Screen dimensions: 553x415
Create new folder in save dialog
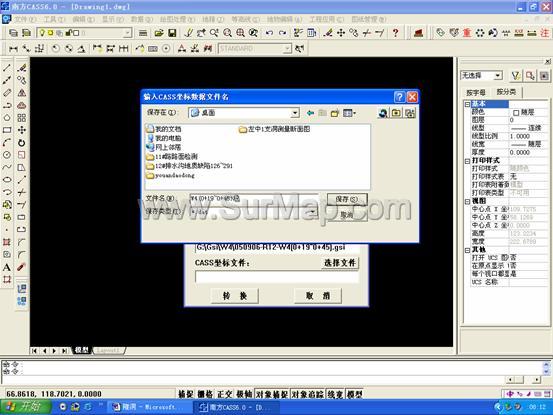(335, 113)
